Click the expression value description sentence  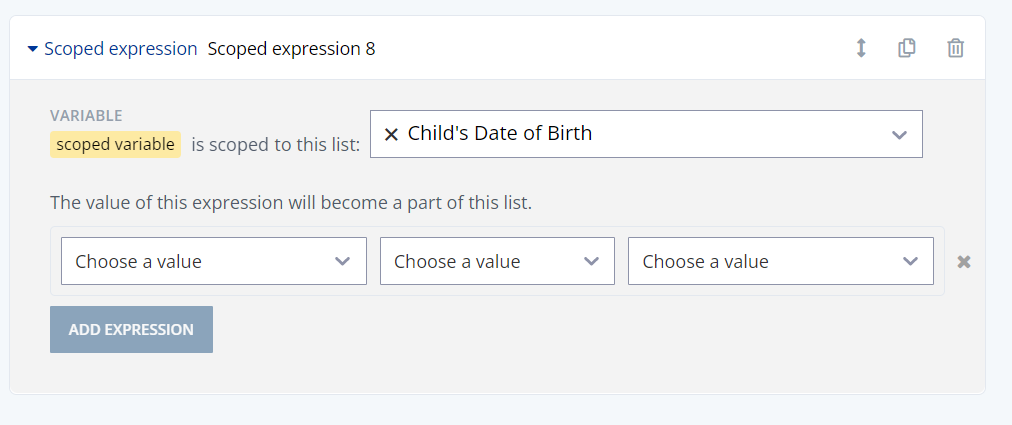(x=291, y=203)
